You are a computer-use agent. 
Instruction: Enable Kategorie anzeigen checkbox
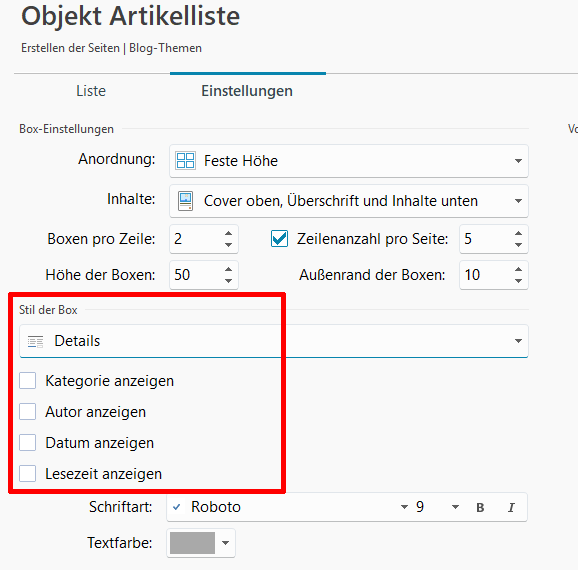pyautogui.click(x=28, y=380)
